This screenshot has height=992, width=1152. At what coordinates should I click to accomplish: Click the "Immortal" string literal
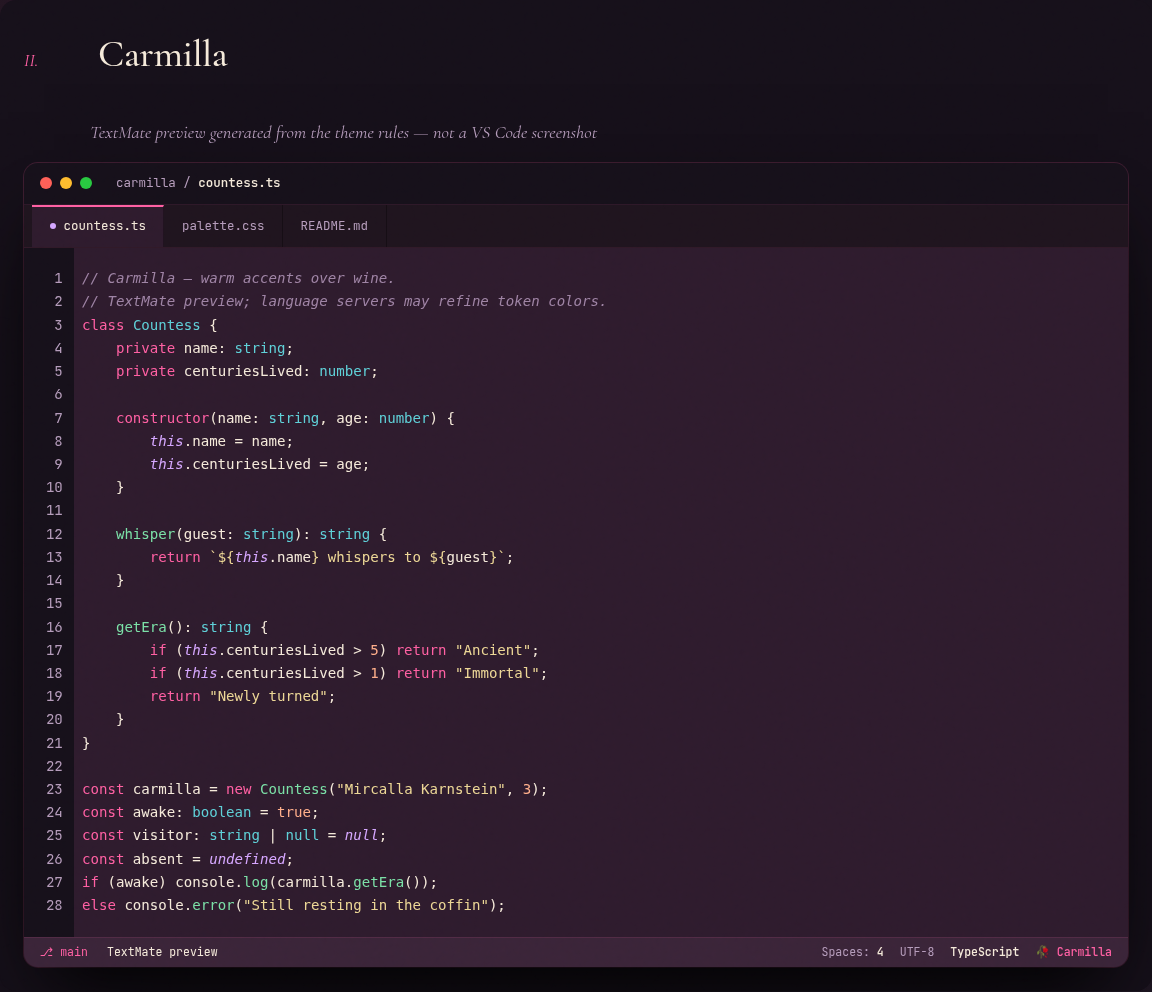pyautogui.click(x=497, y=673)
